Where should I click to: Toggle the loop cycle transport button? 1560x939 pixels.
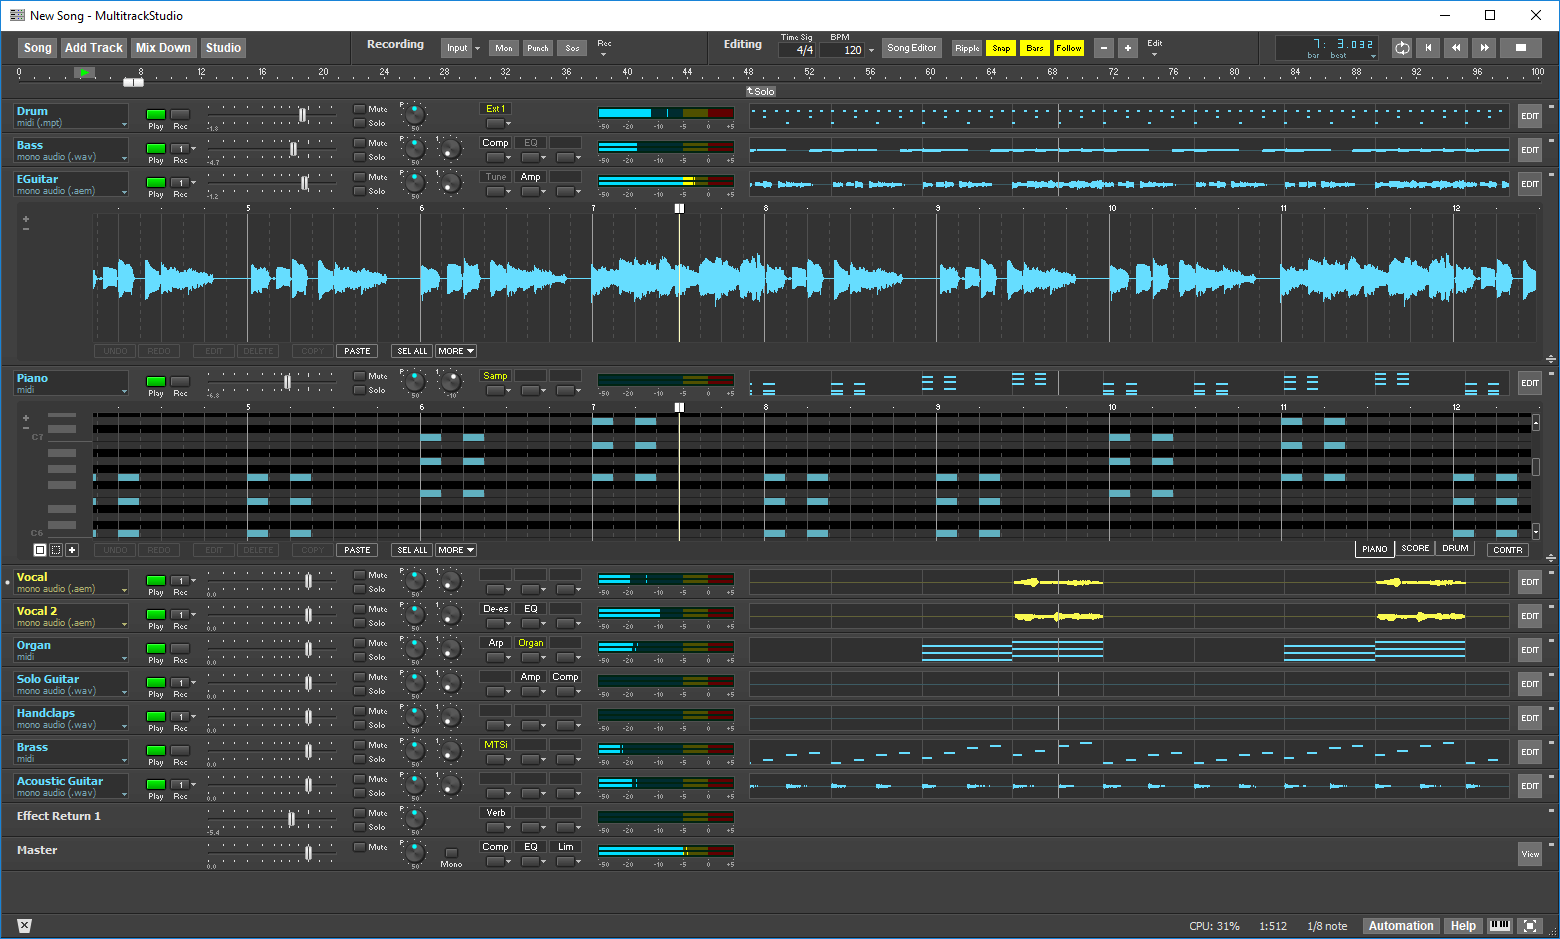click(x=1402, y=48)
